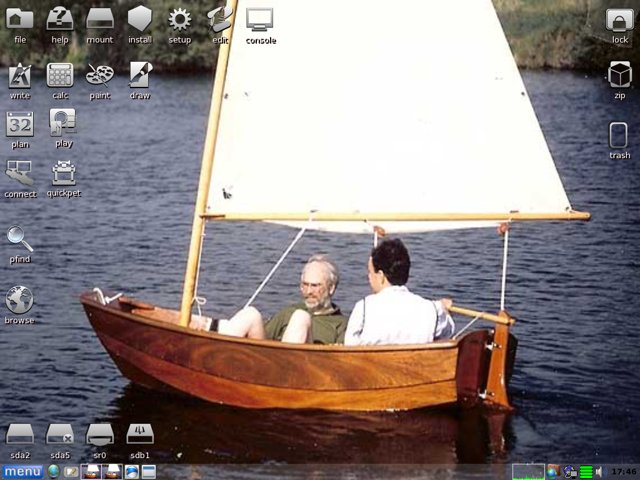This screenshot has height=480, width=640.
Task: Open the volume speaker tray icon
Action: [599, 472]
